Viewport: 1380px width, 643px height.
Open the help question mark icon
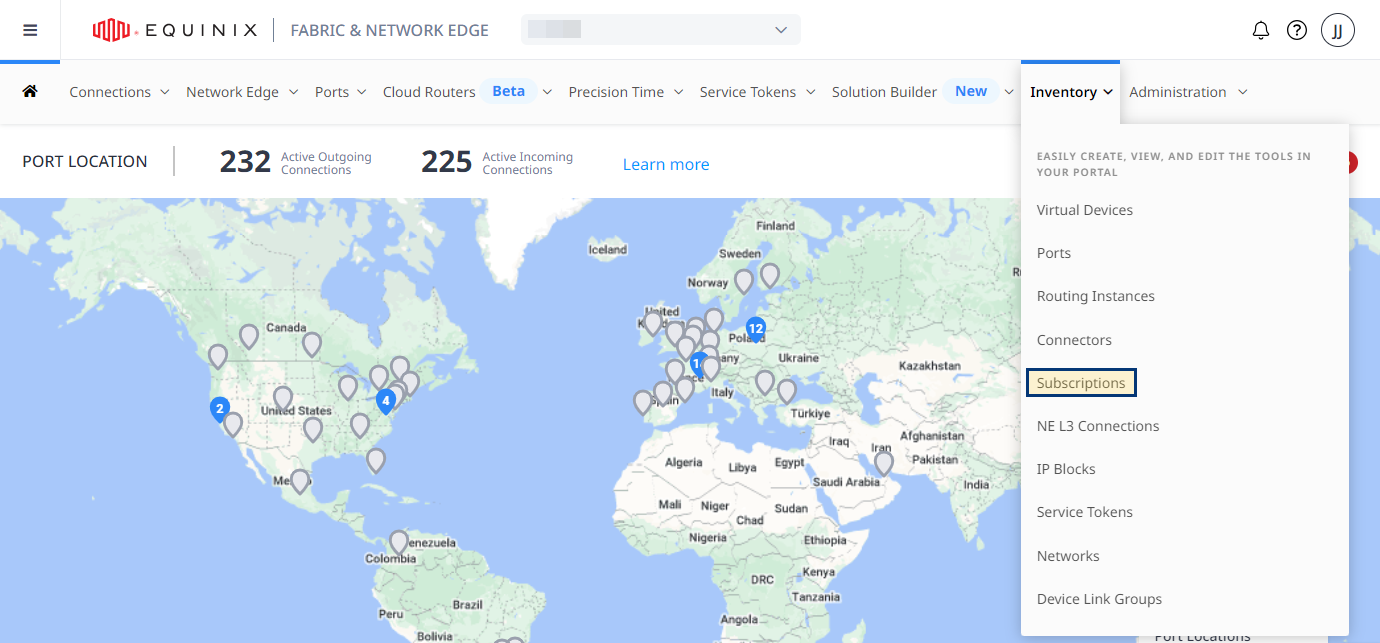click(1297, 30)
